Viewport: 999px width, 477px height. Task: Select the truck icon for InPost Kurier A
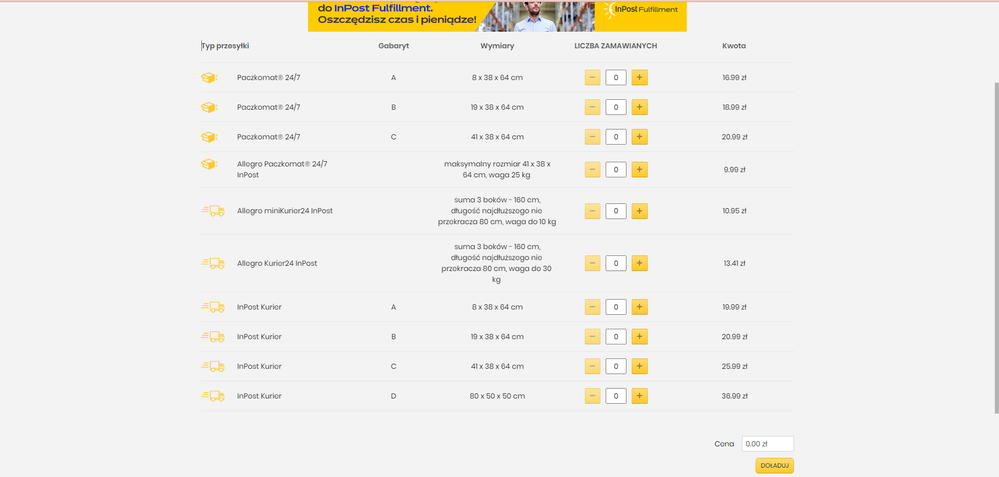[x=213, y=307]
